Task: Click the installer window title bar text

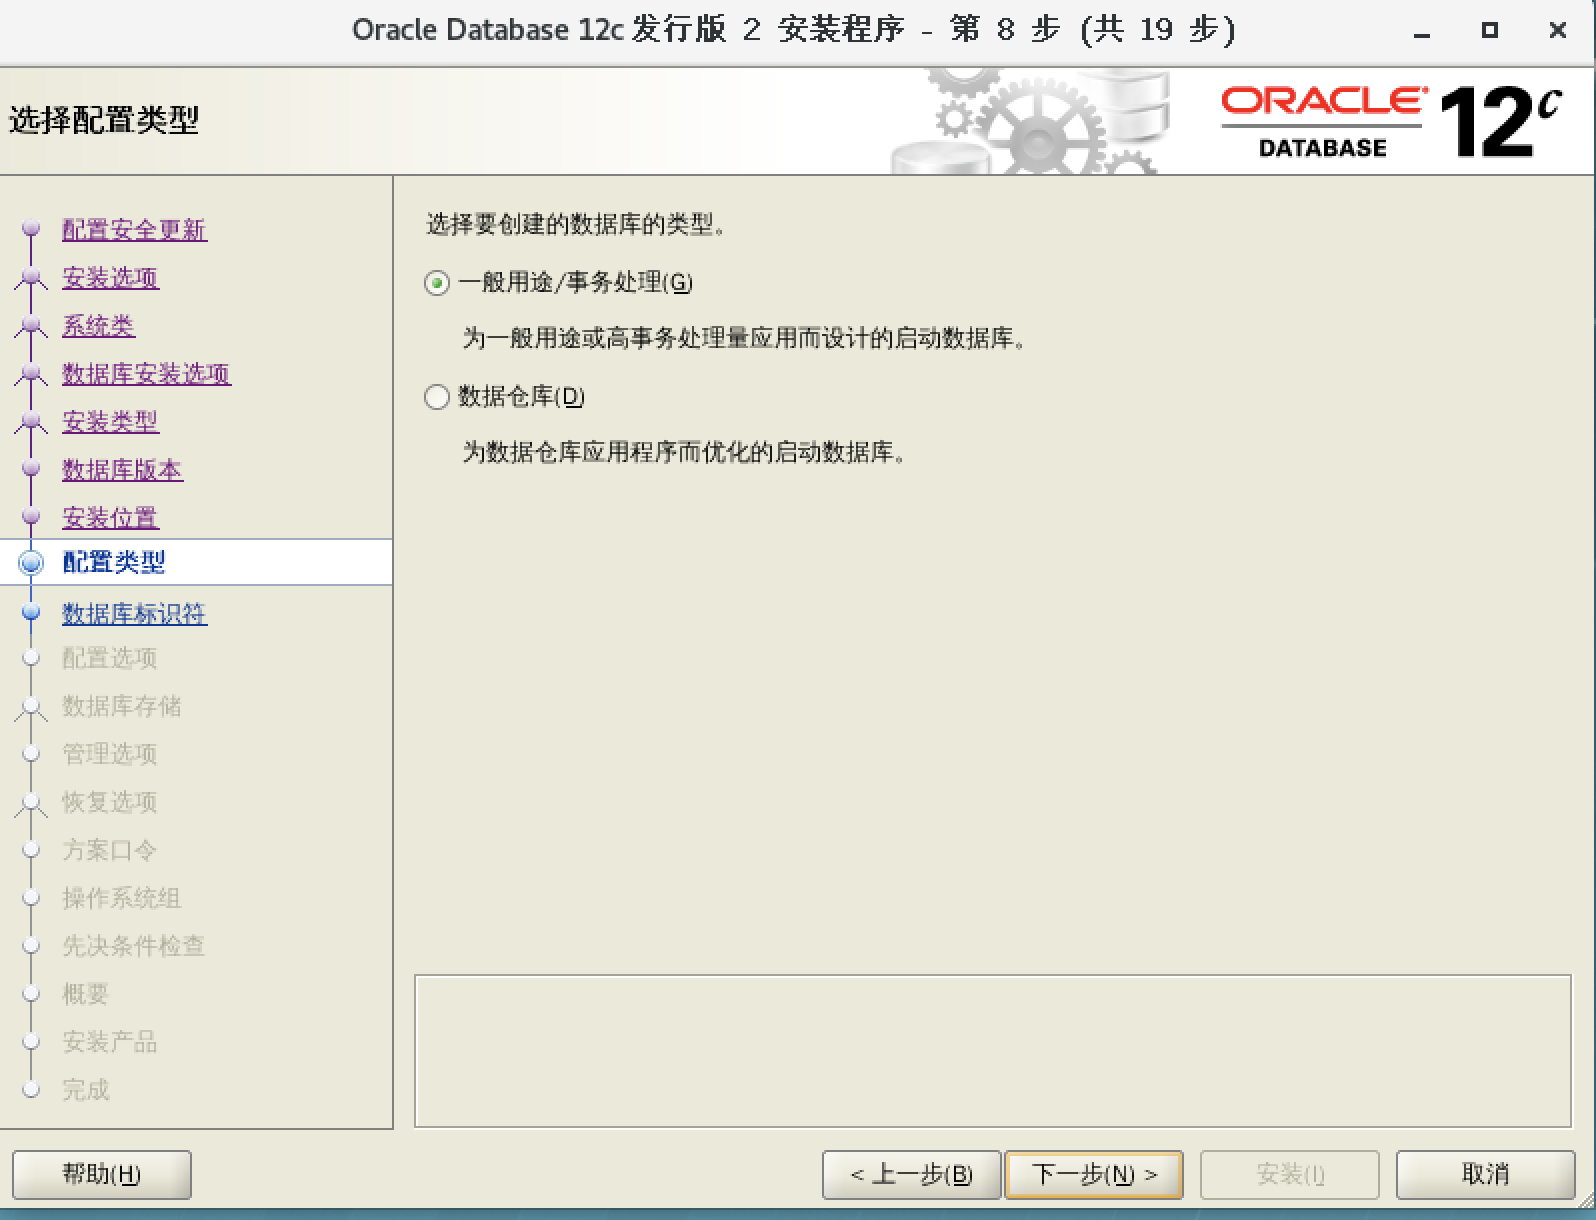Action: click(x=794, y=30)
